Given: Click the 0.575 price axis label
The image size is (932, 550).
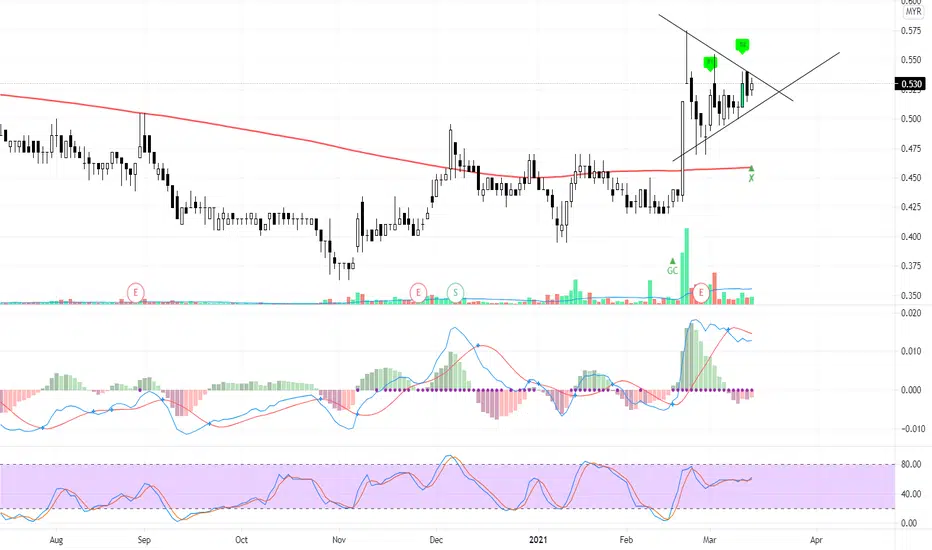Looking at the screenshot, I should tap(911, 30).
